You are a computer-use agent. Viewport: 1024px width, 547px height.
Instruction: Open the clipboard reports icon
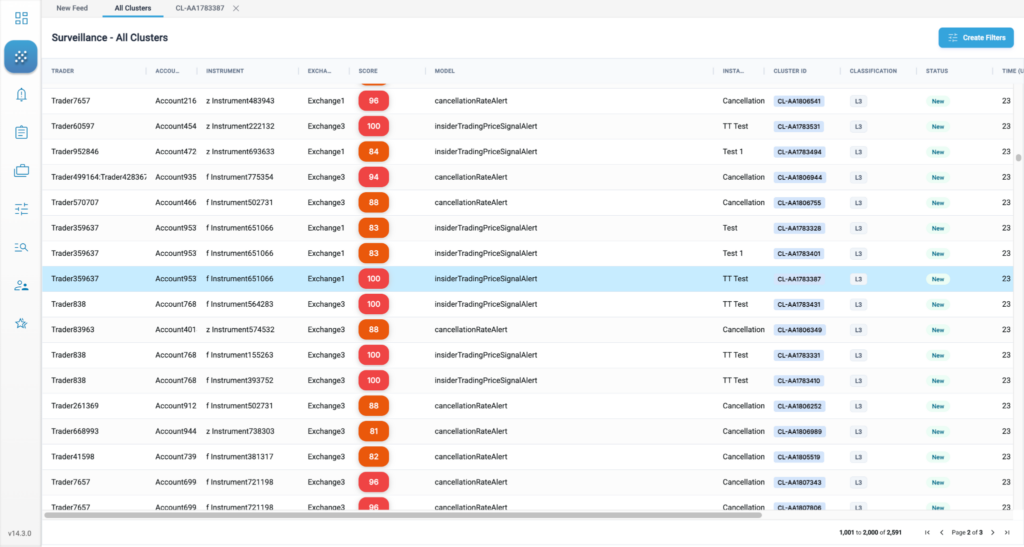click(21, 133)
